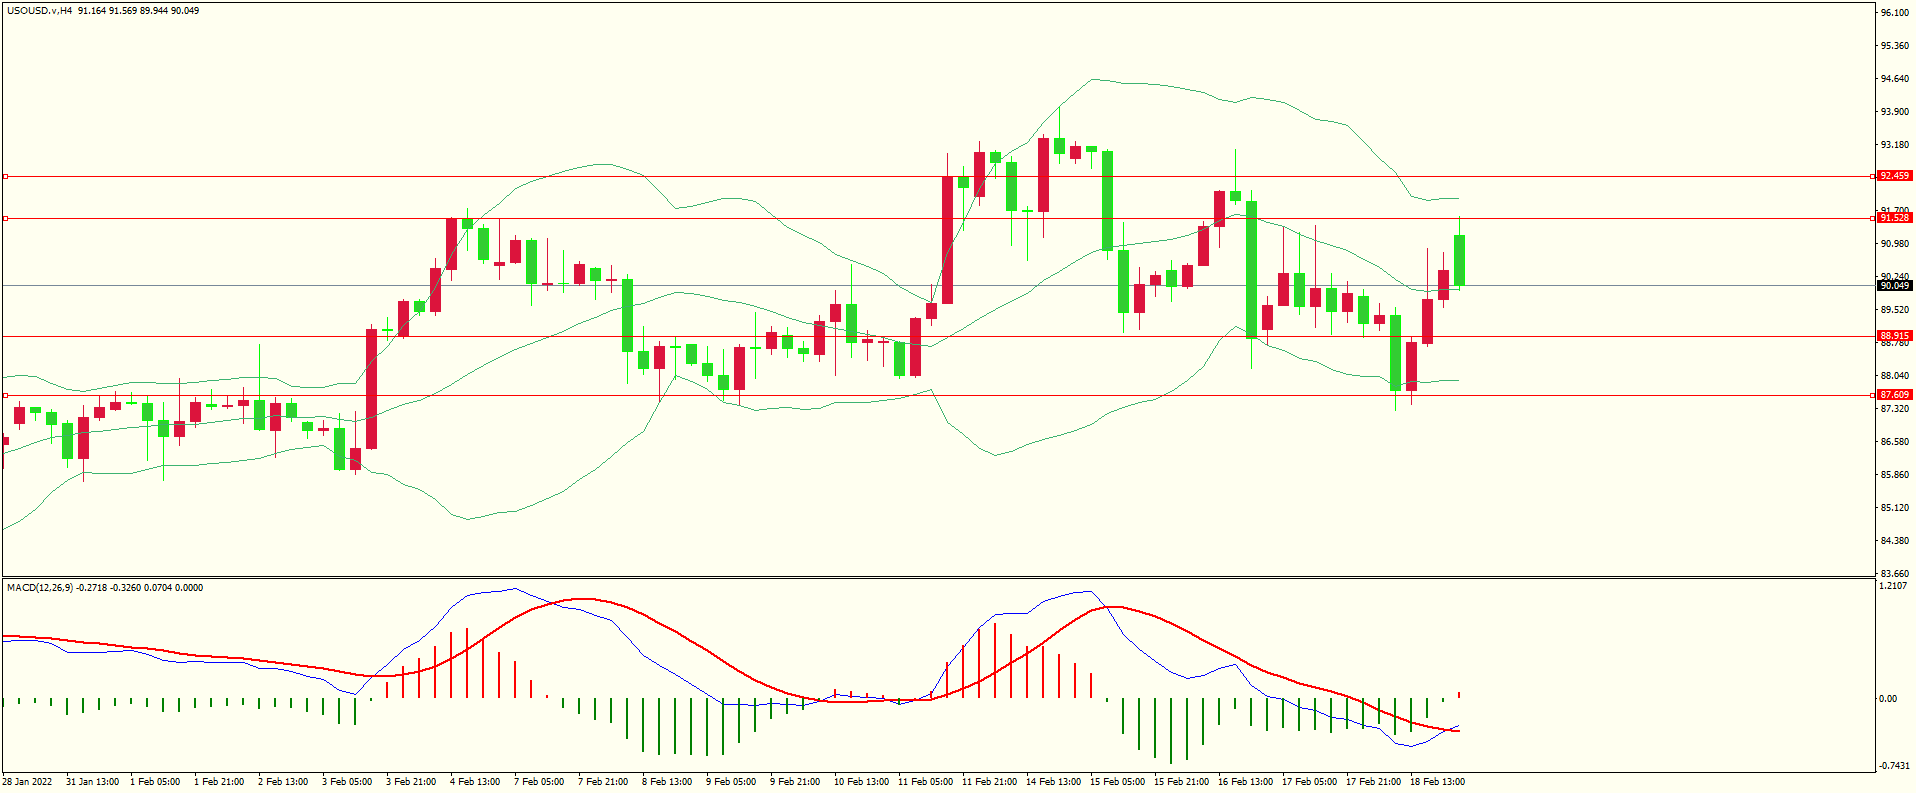Viewport: 1916px width, 793px height.
Task: Click the 96.100 price scale label
Action: (1894, 13)
